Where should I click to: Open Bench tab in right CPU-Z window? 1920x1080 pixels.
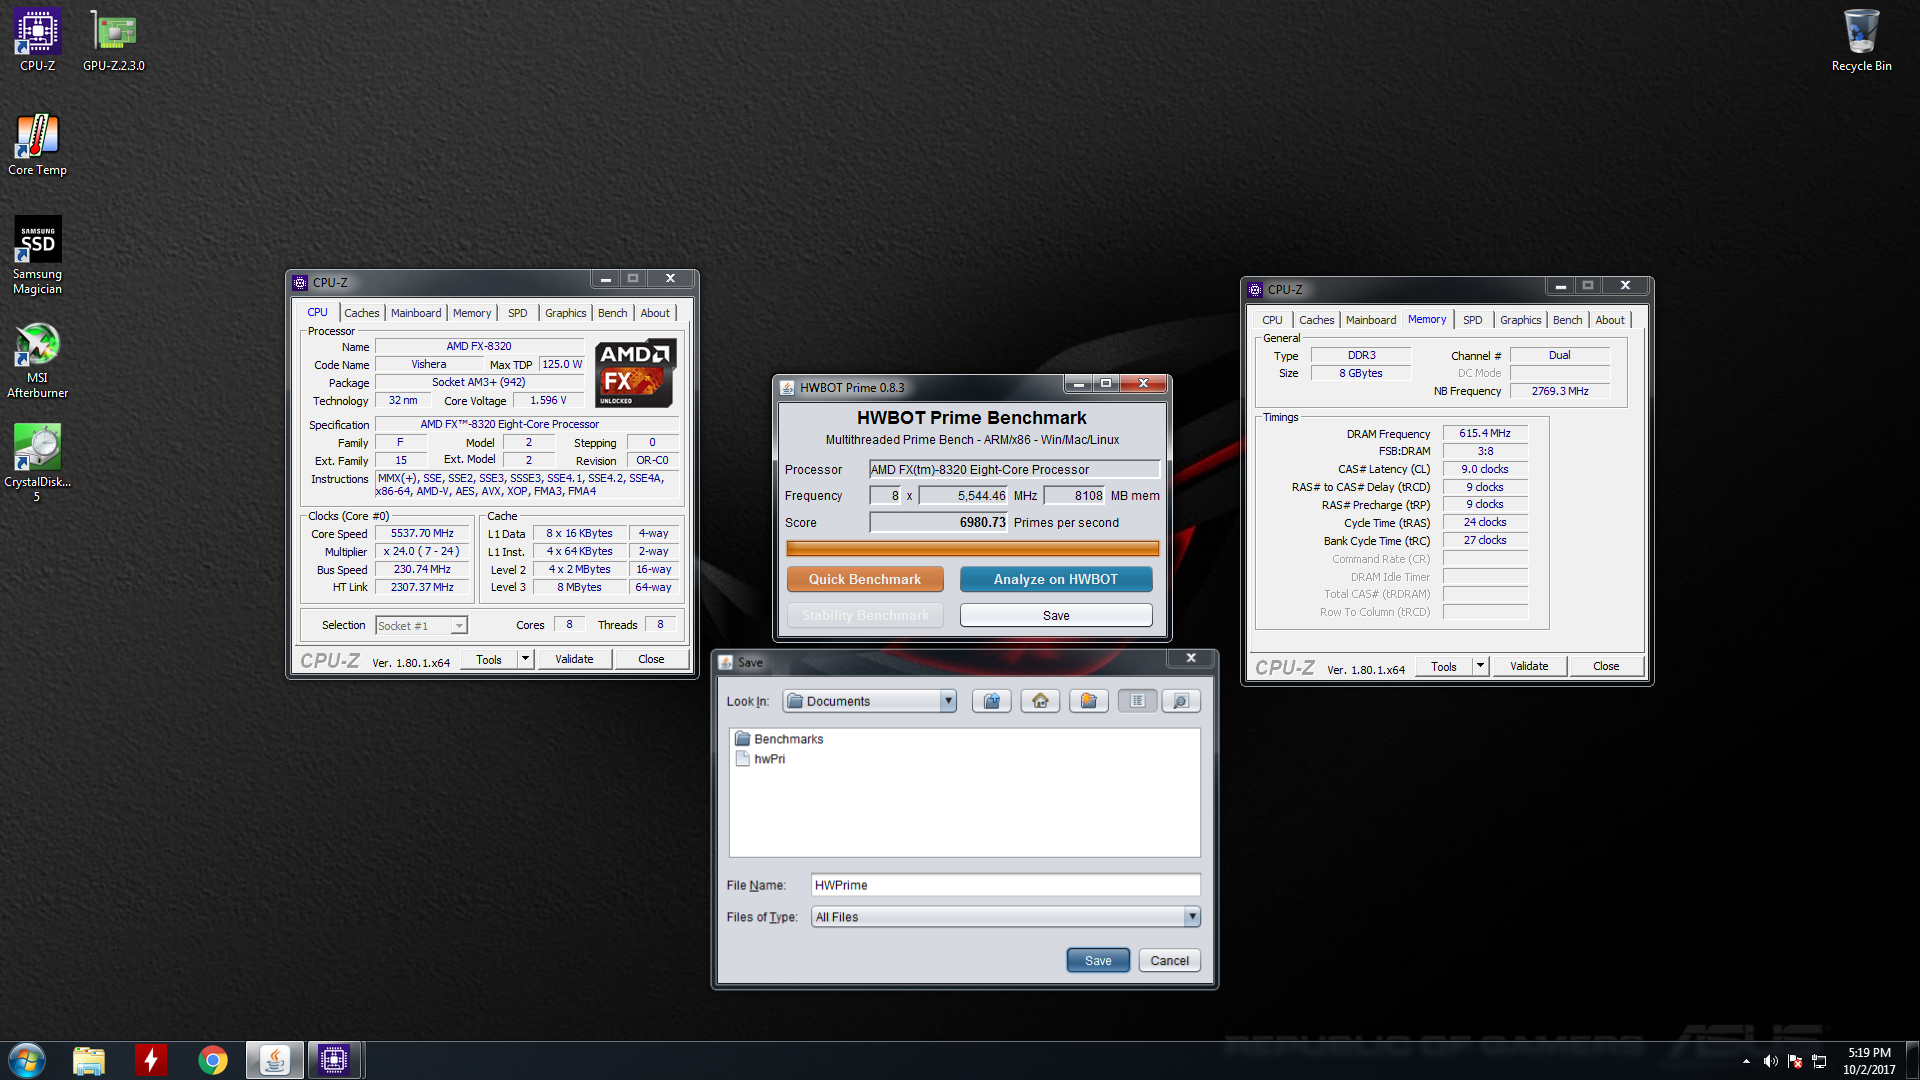[1568, 320]
